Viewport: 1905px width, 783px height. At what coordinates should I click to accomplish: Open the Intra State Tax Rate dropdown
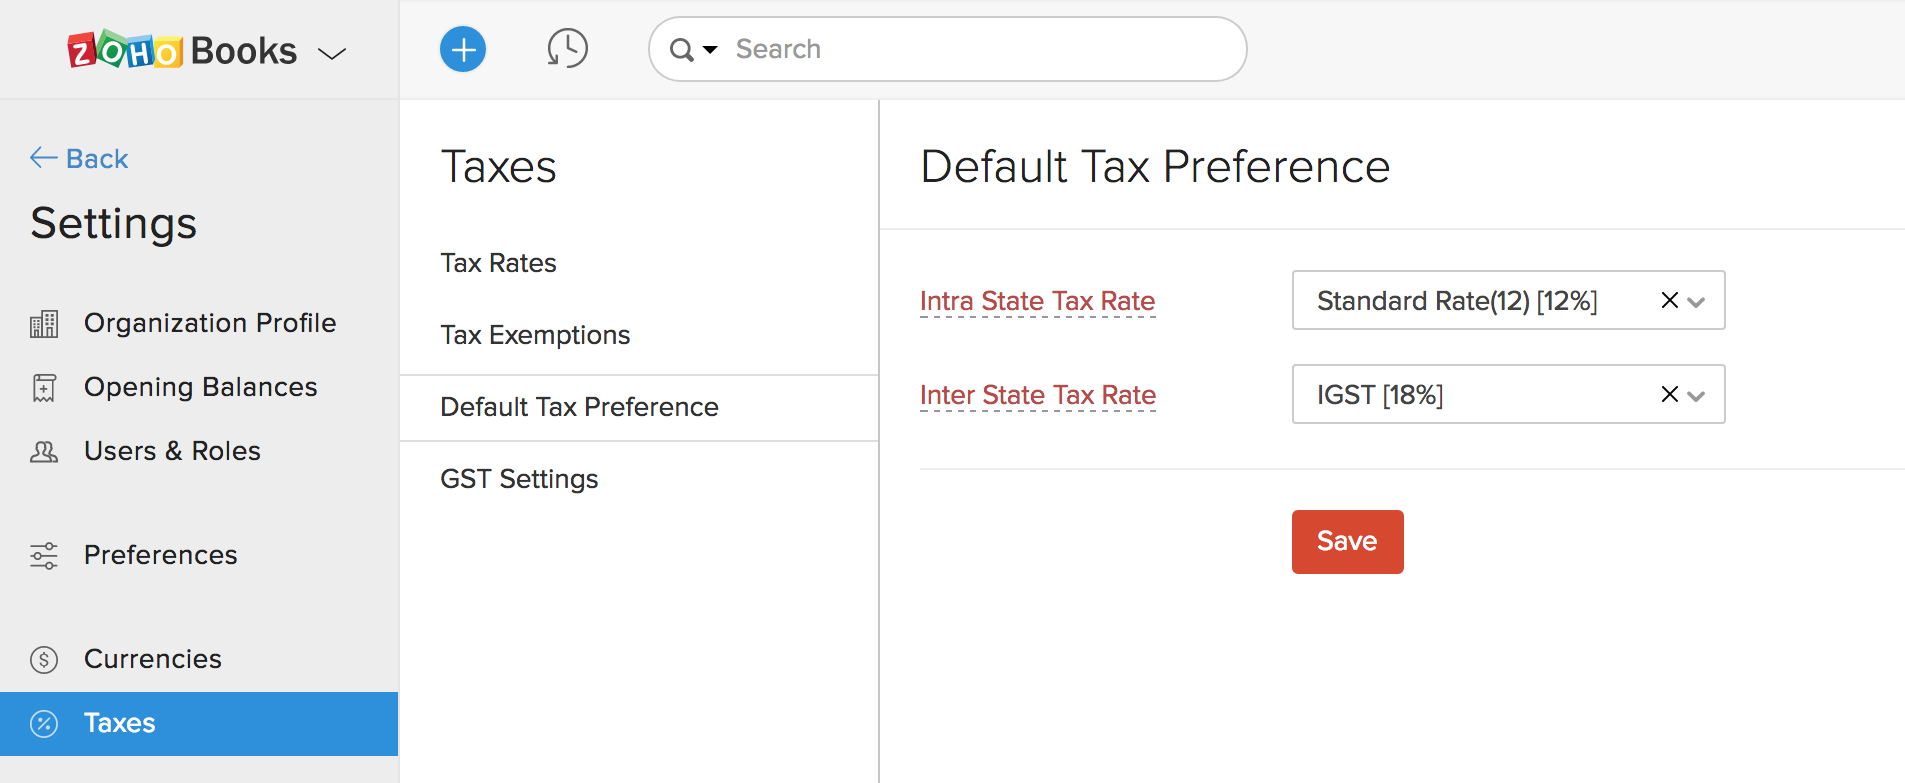[1697, 300]
